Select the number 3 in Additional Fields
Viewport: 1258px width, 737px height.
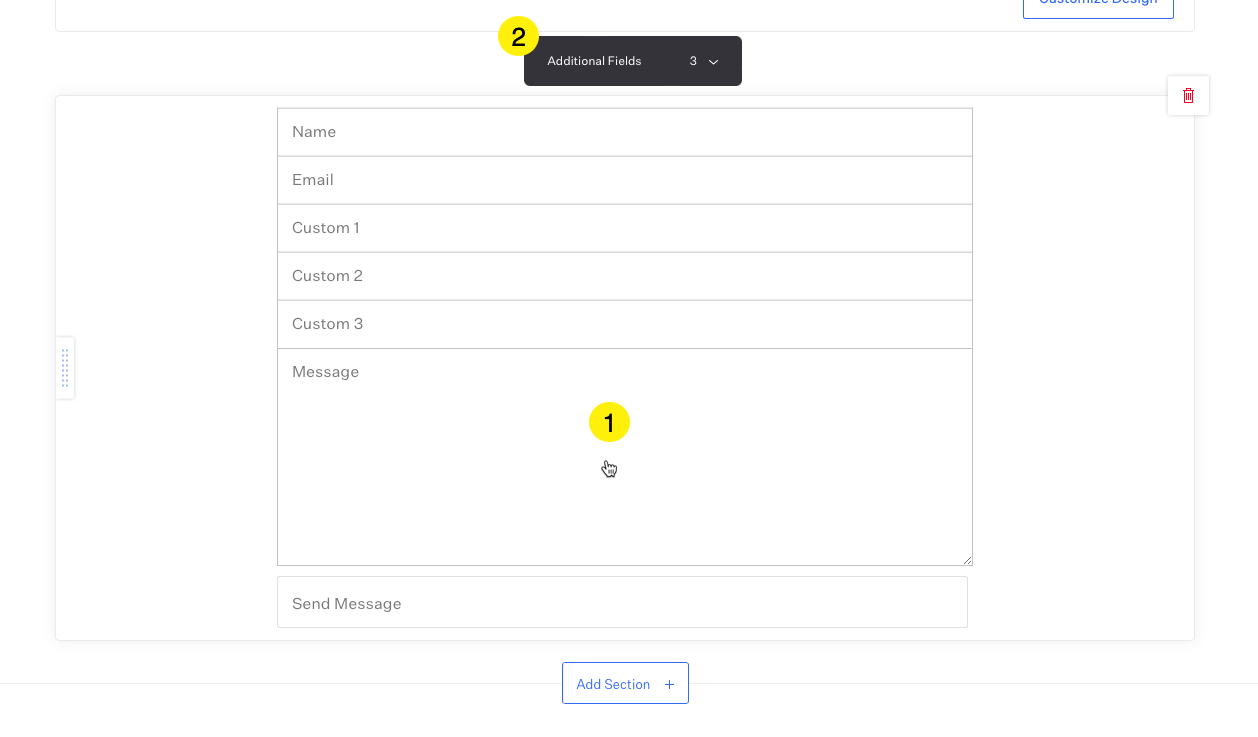(693, 61)
